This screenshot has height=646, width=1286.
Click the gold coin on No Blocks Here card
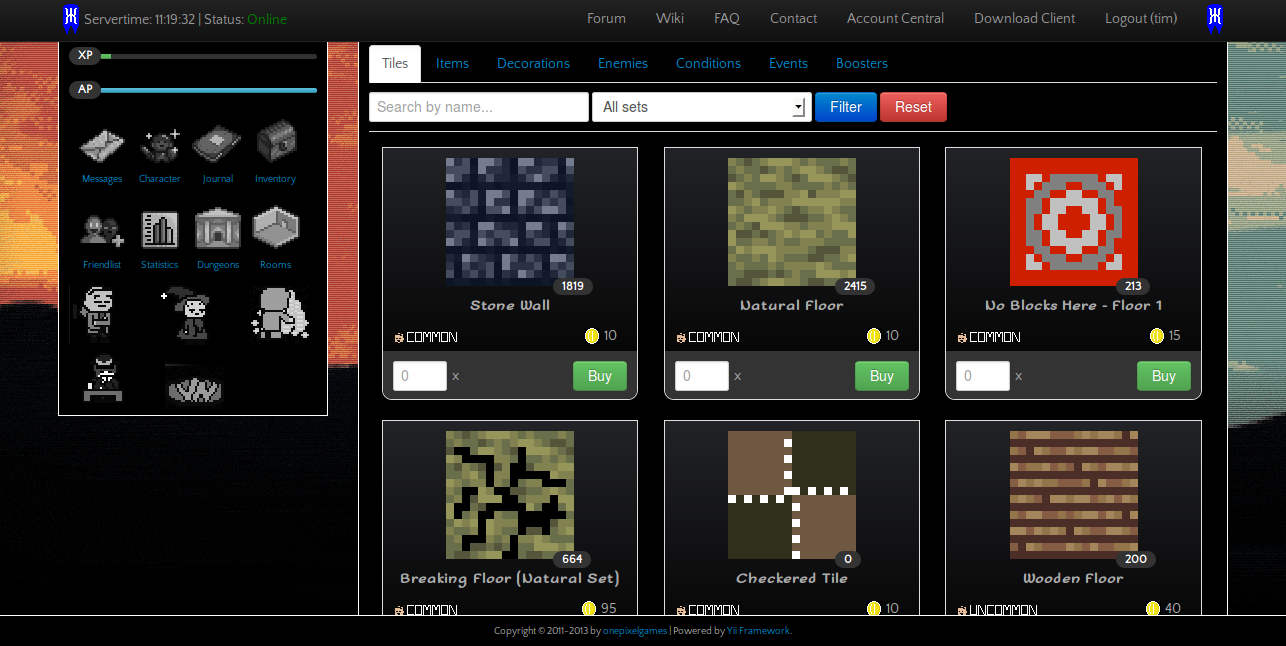tap(1157, 336)
